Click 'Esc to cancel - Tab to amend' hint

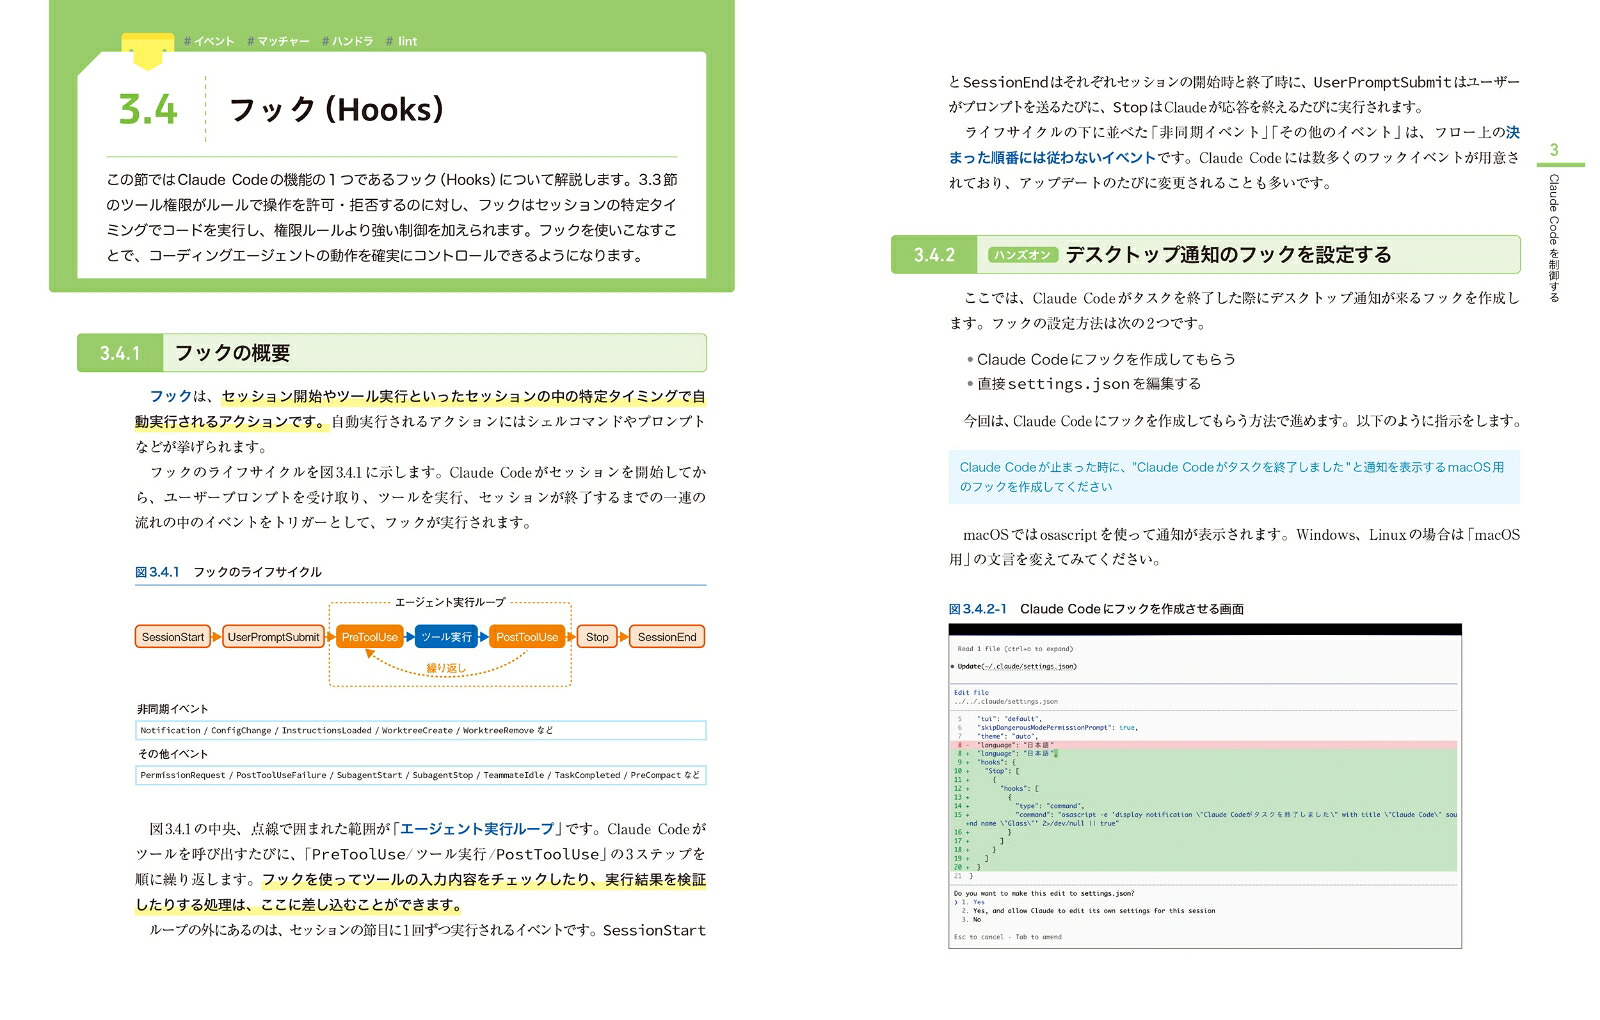(x=1007, y=938)
